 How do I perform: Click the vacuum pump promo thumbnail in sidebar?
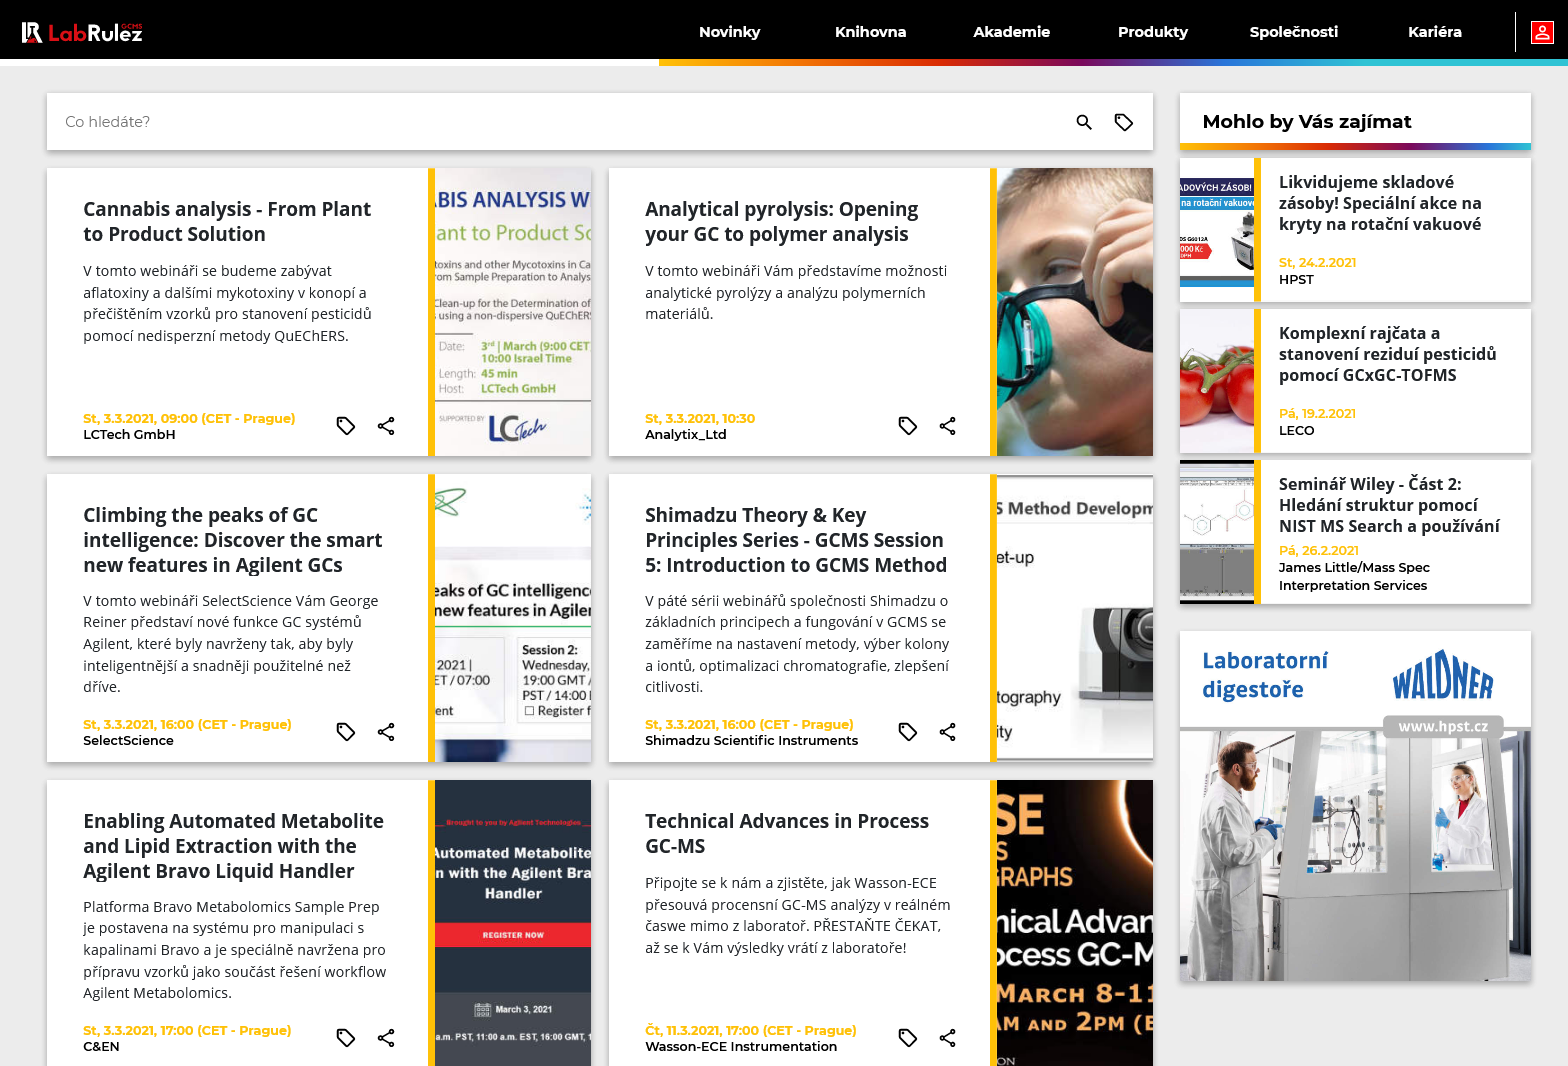pos(1217,230)
